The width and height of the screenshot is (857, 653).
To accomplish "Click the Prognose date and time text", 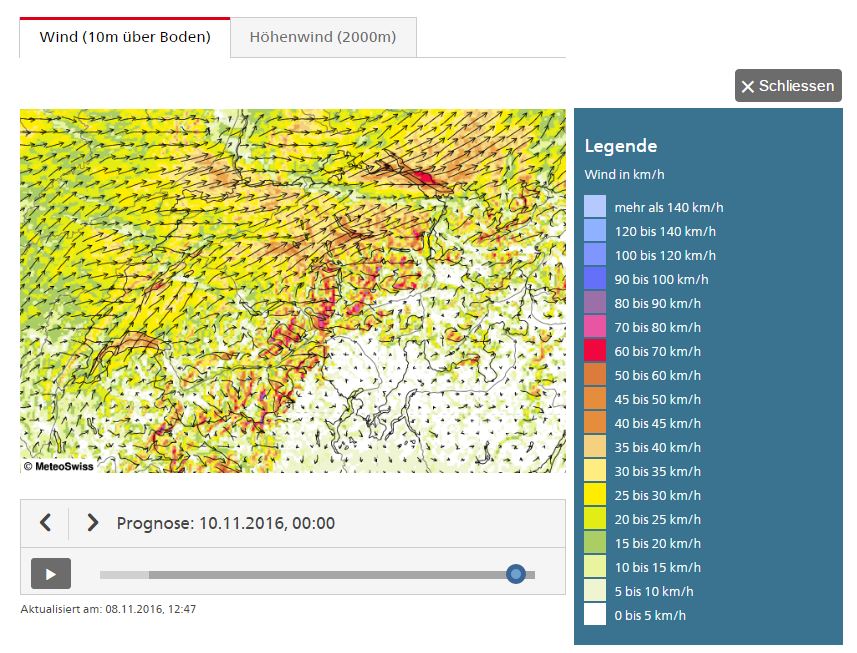I will tap(226, 523).
